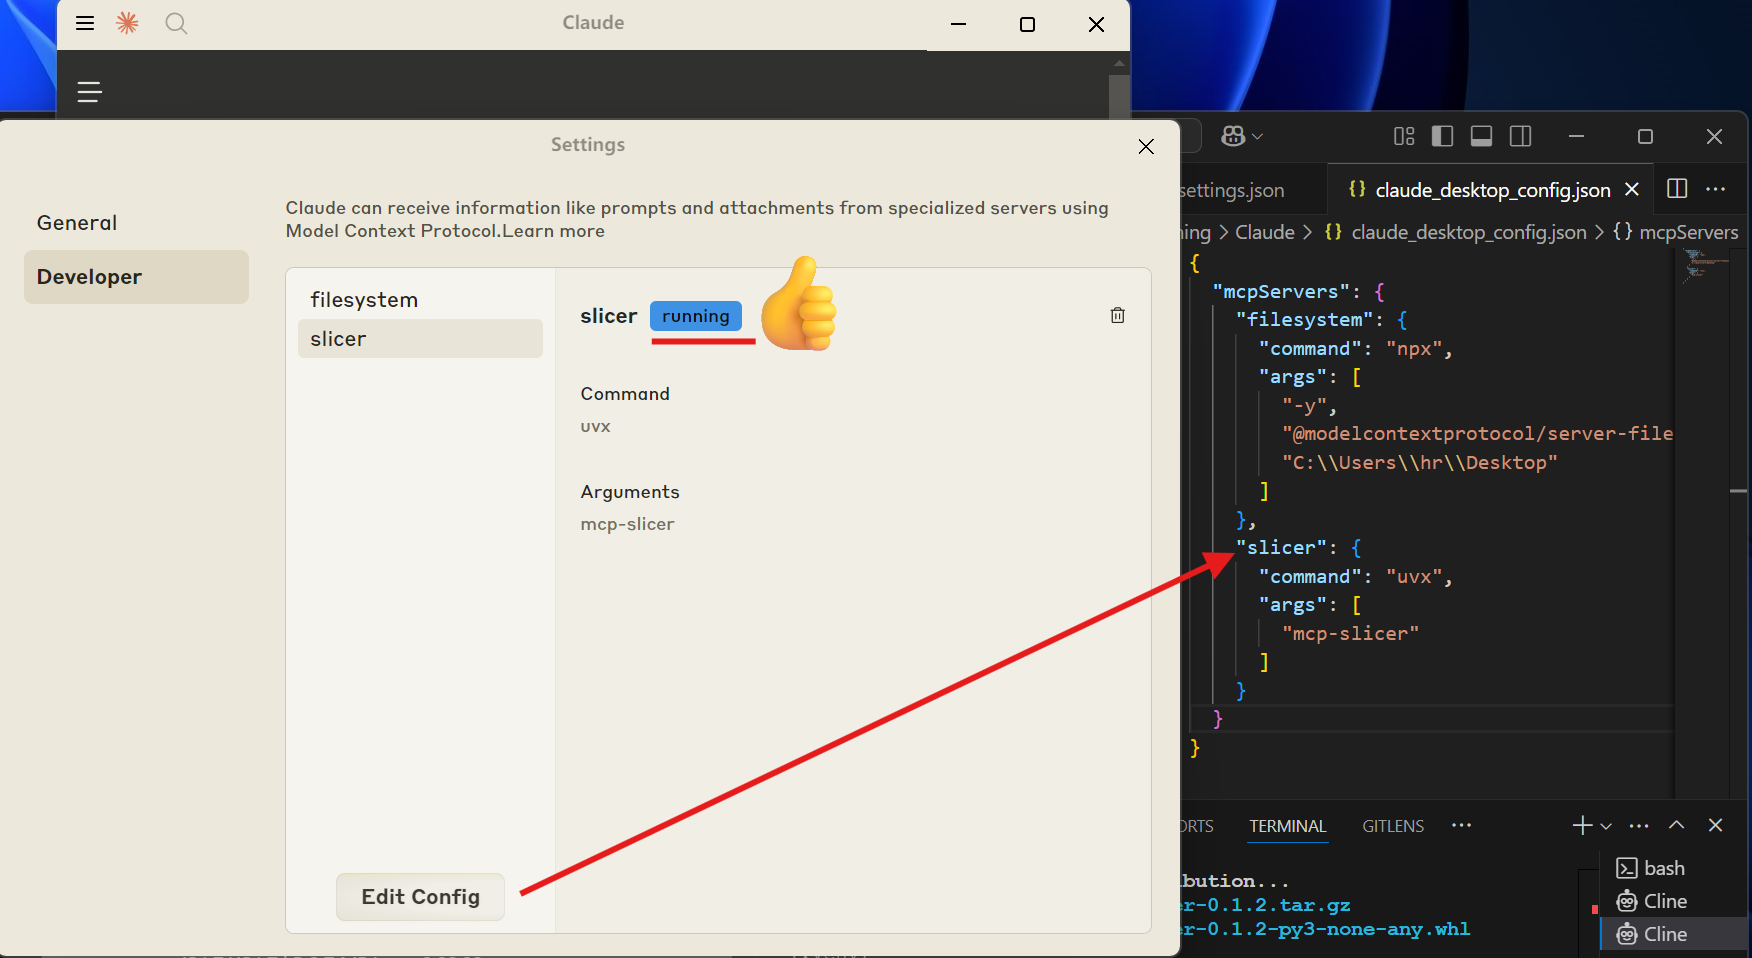The height and width of the screenshot is (958, 1752).
Task: Click the "uvx" string in the JSON editor
Action: 1414,577
